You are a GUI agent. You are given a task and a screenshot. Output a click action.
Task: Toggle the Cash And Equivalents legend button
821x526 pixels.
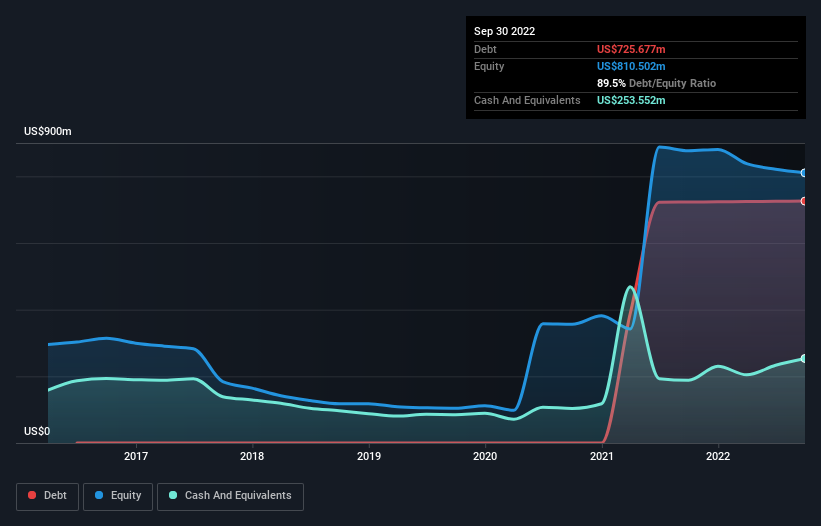tap(230, 496)
